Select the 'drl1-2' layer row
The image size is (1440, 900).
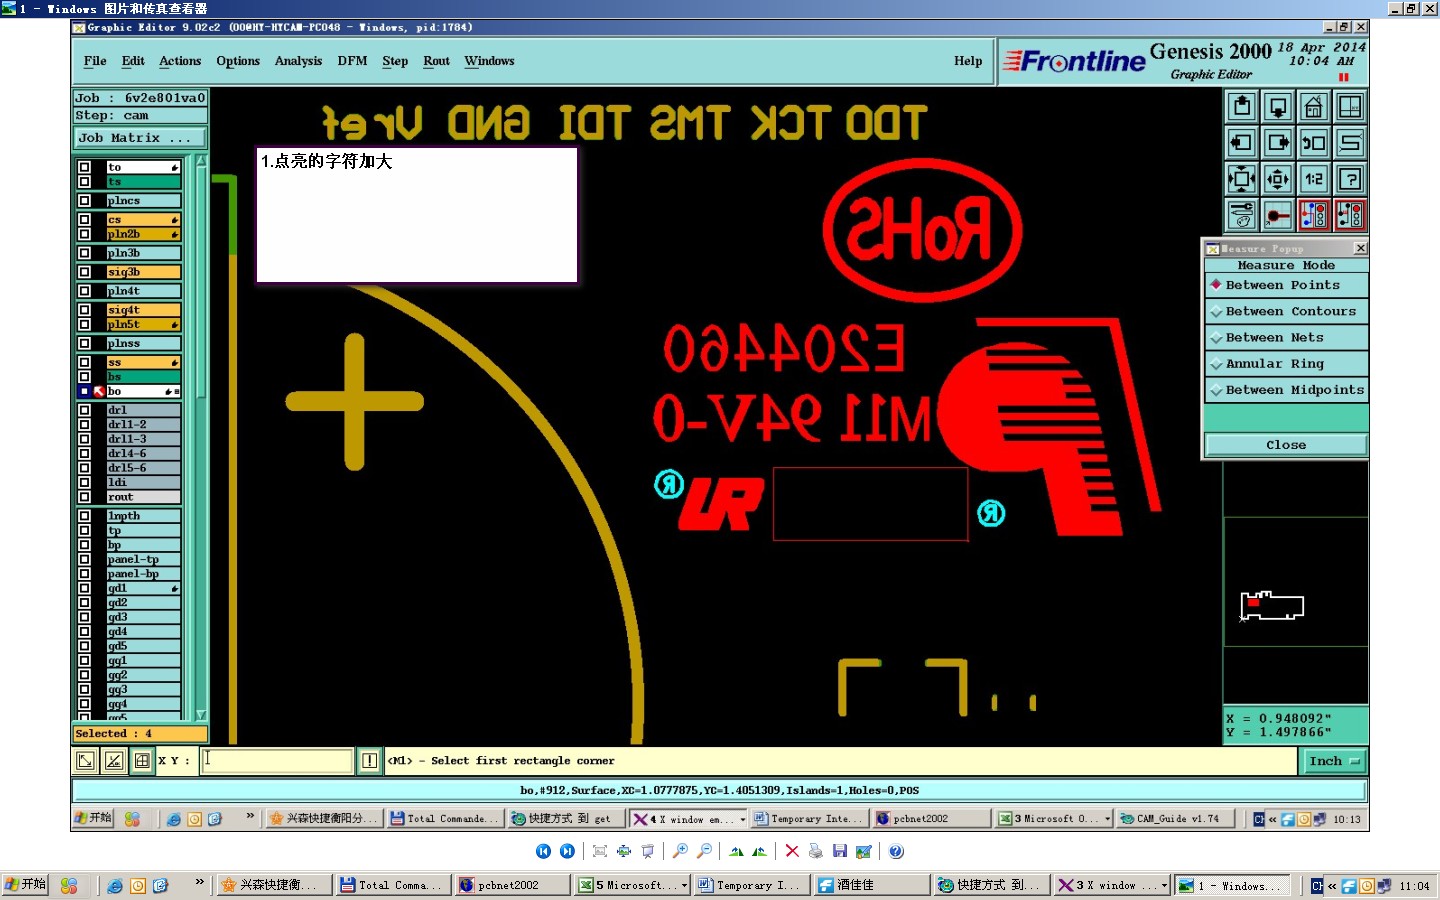(x=143, y=425)
